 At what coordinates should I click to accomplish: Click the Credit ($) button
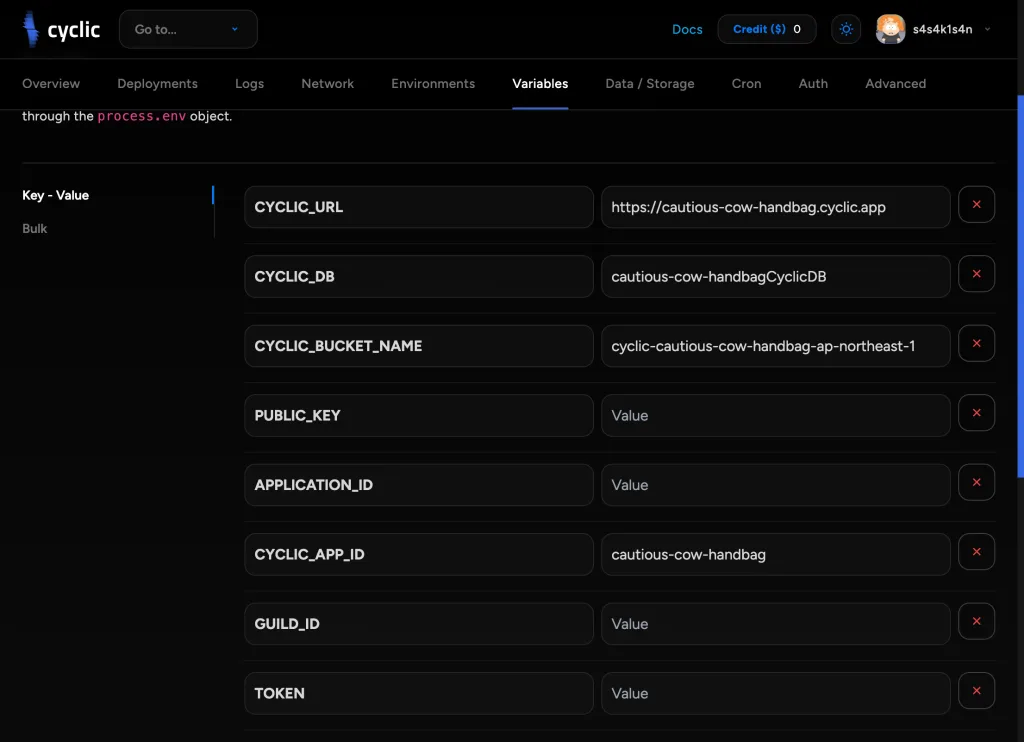click(x=767, y=29)
